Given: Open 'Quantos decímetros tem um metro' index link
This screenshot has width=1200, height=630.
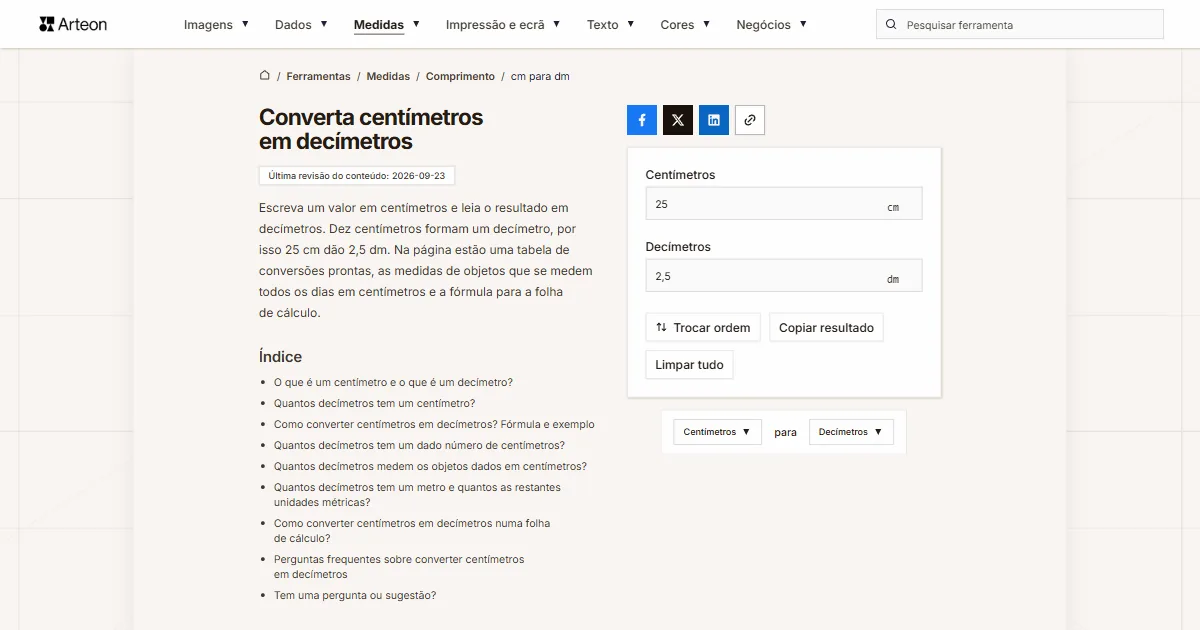Looking at the screenshot, I should point(417,495).
